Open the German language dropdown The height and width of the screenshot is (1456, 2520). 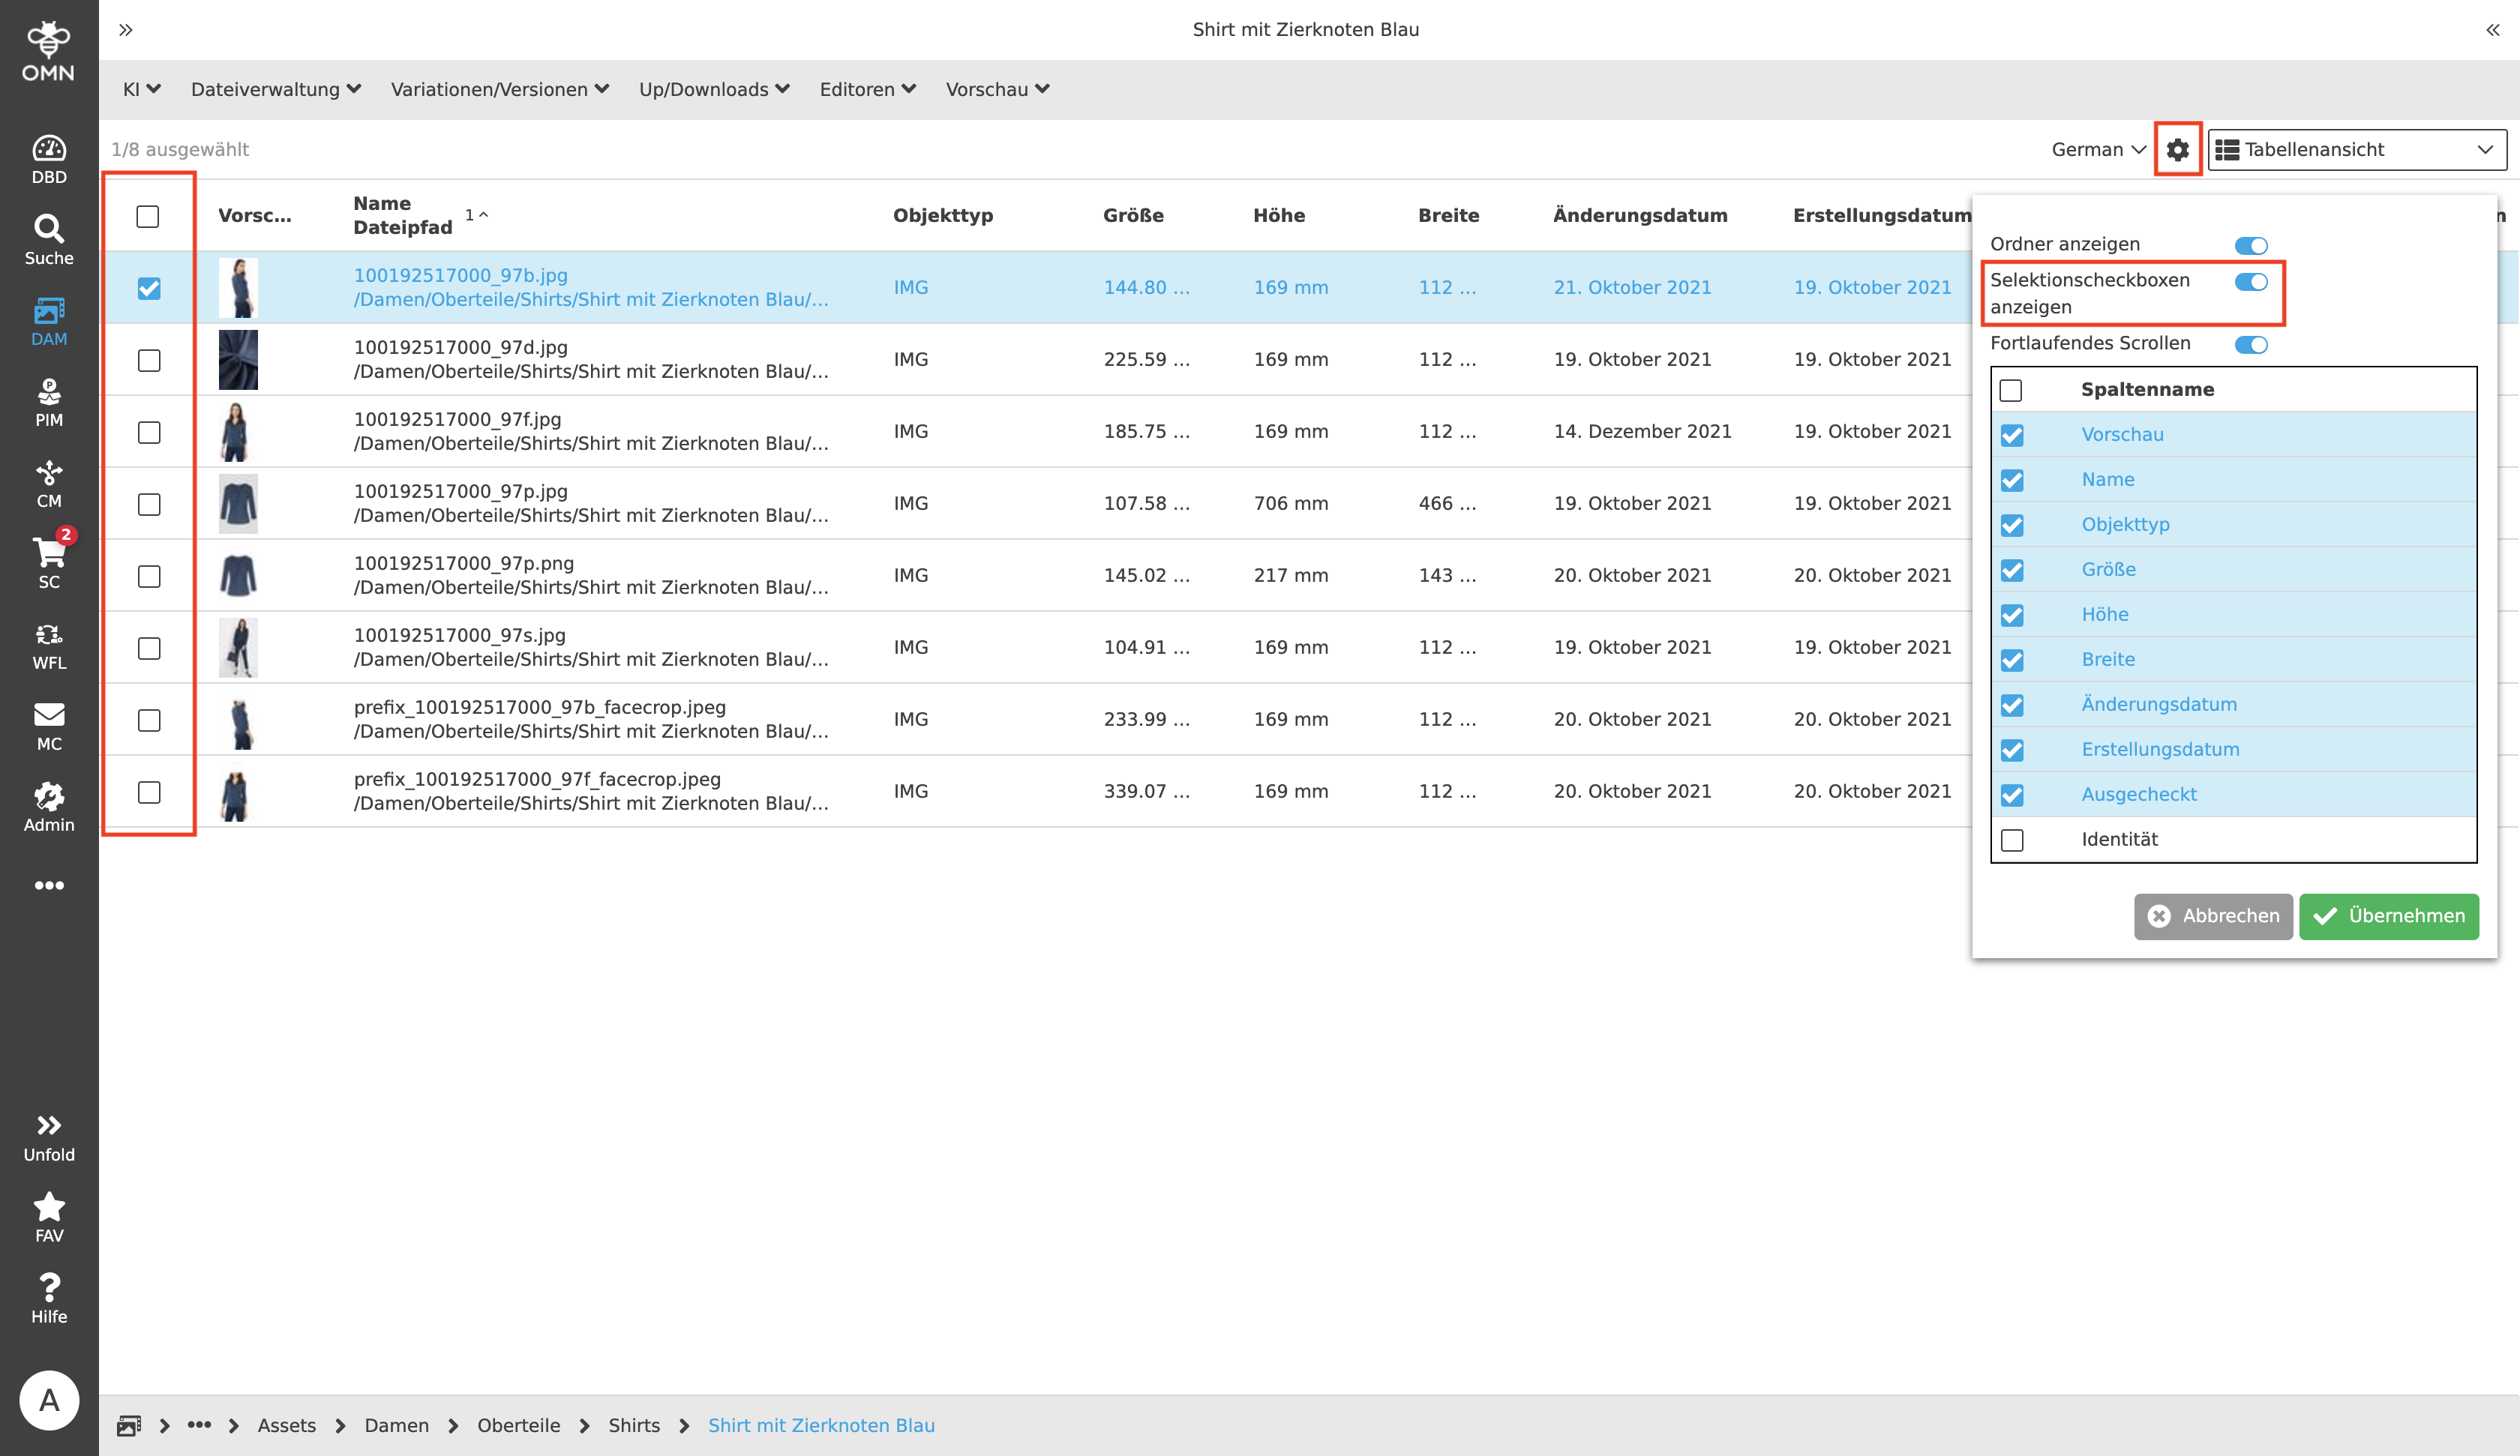(x=2097, y=149)
